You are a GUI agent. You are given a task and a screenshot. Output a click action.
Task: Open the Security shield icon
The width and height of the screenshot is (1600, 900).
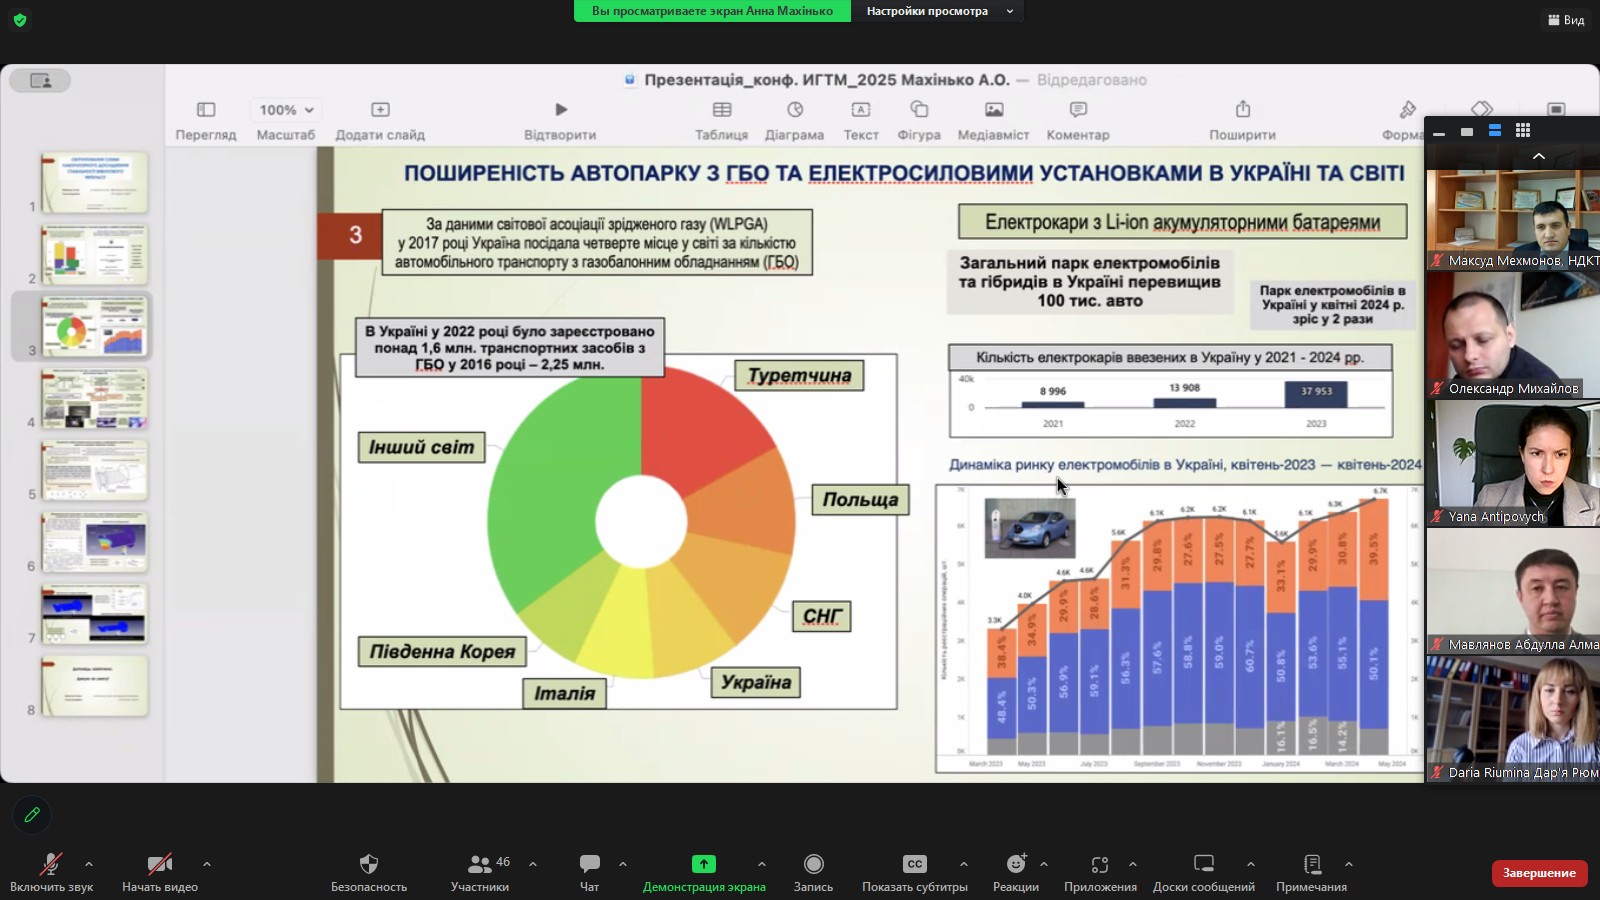[x=369, y=865]
